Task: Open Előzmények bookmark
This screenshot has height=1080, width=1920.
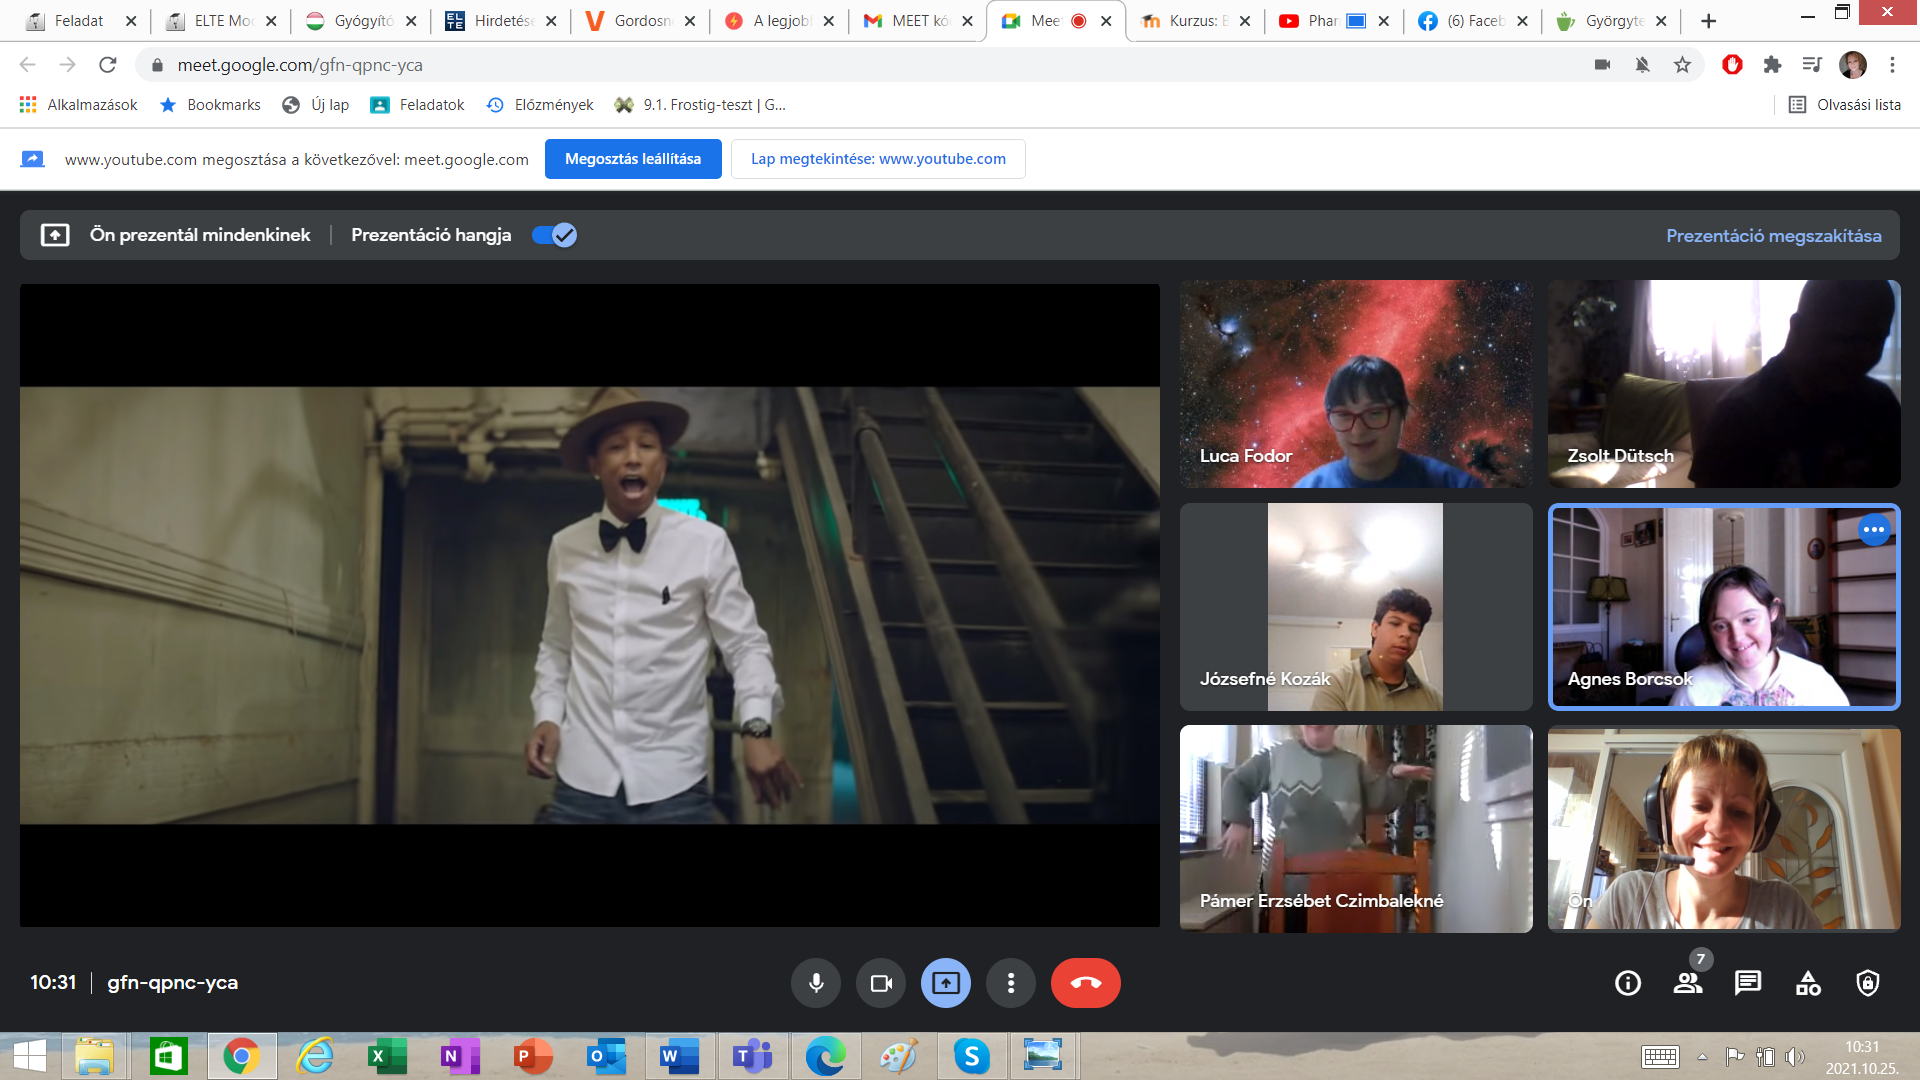Action: [540, 105]
